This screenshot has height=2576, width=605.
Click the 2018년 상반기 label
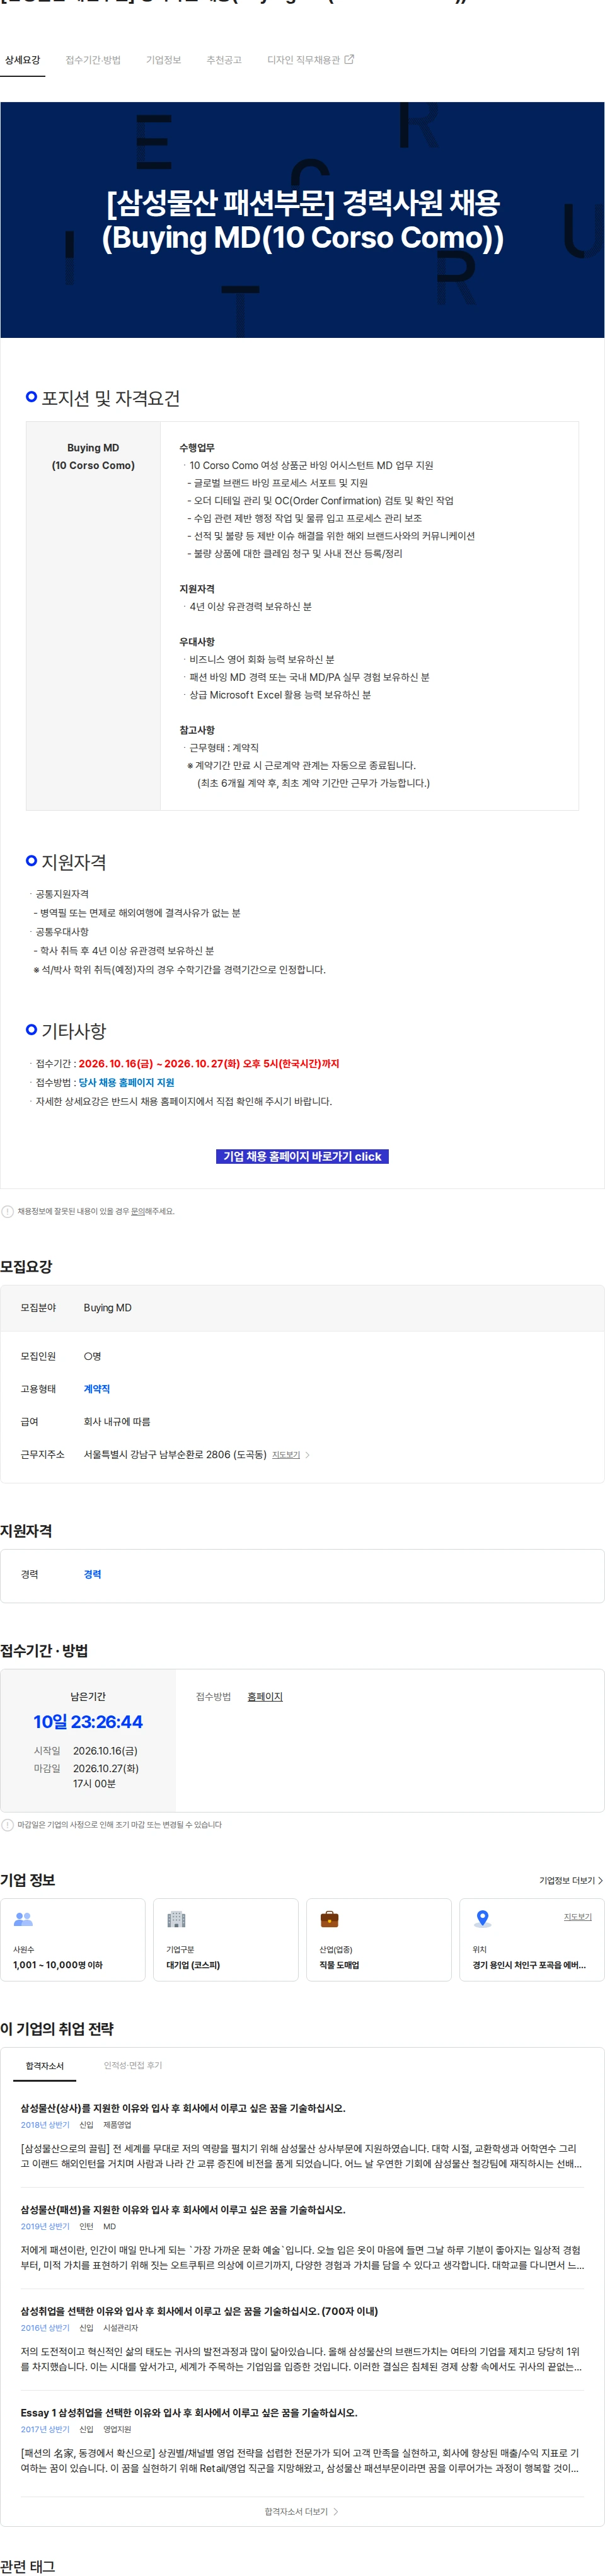[x=45, y=2125]
